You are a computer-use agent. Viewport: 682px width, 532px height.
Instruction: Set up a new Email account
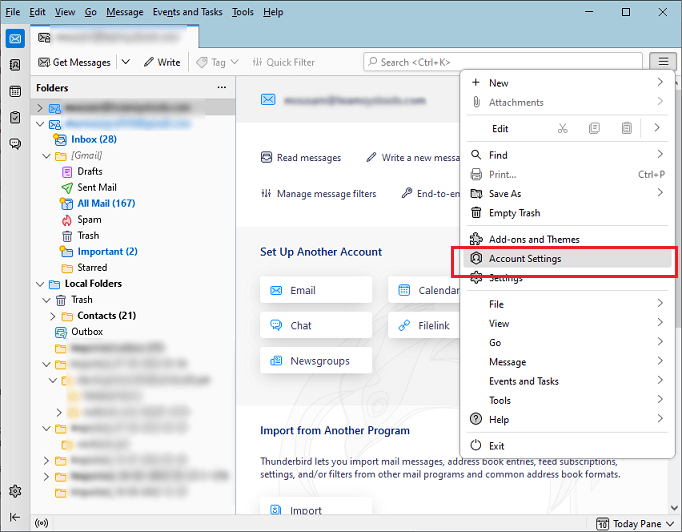click(316, 290)
